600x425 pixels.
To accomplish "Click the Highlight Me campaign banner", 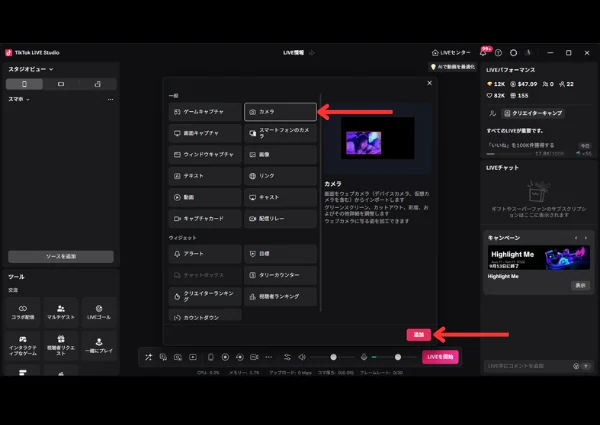I will coord(539,258).
